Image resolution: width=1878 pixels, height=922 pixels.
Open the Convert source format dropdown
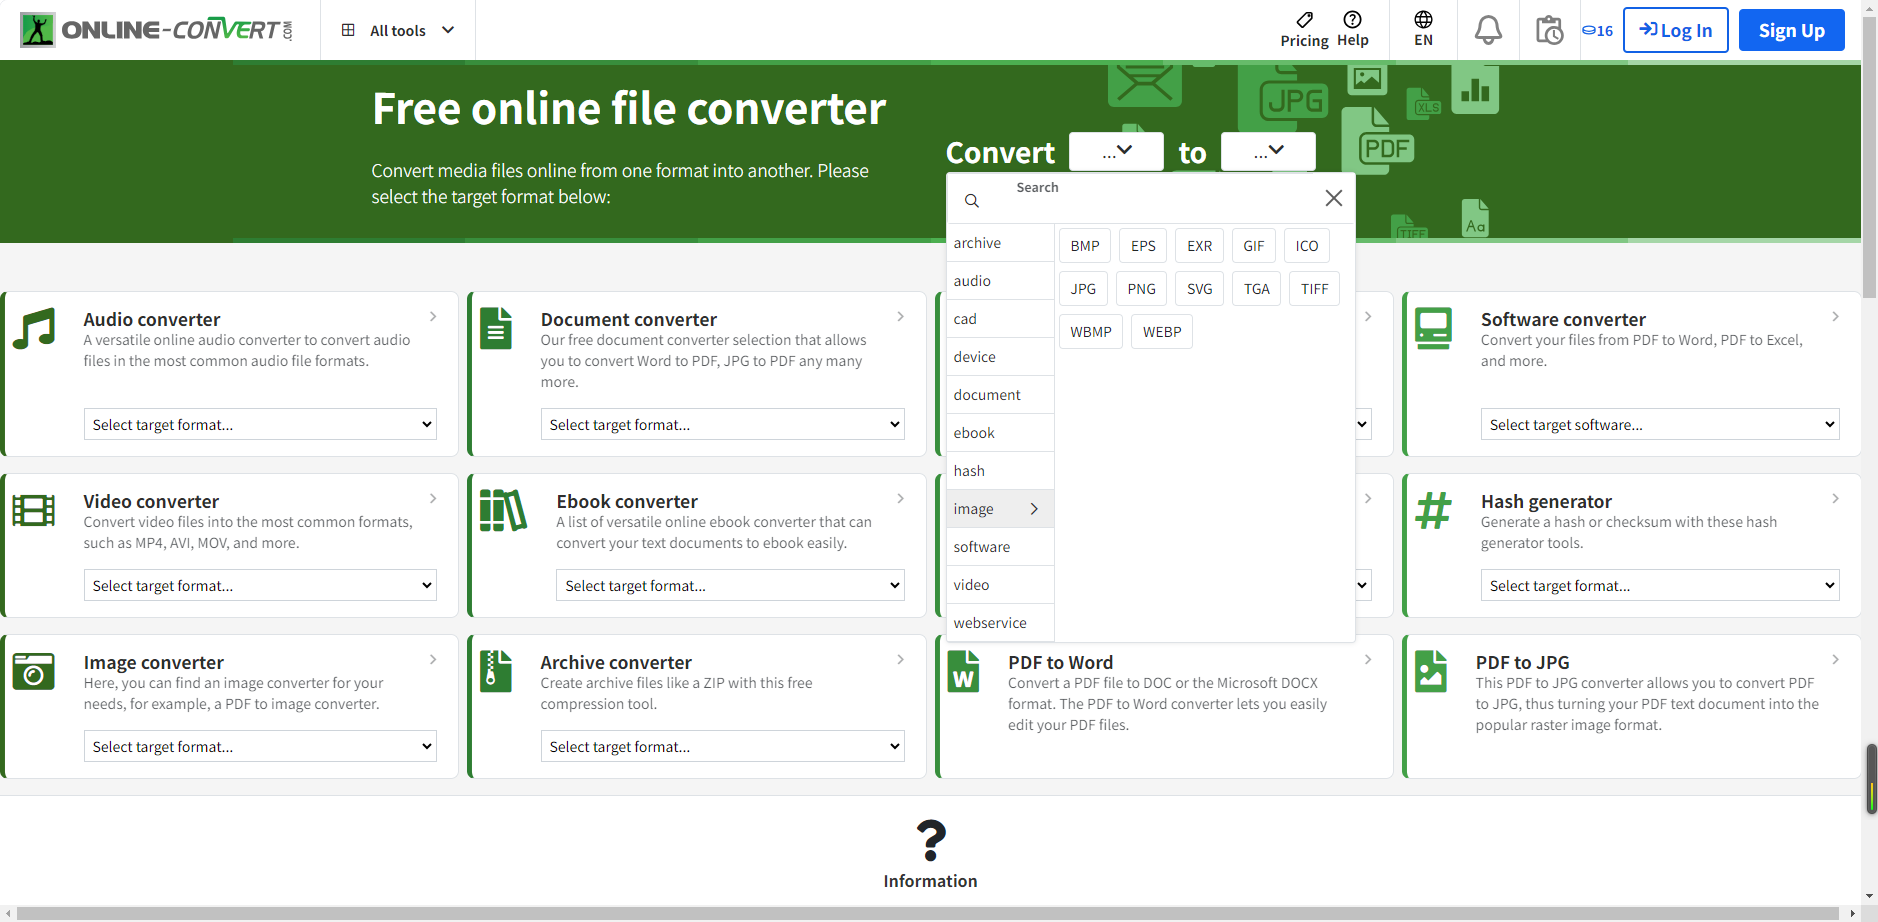tap(1116, 151)
